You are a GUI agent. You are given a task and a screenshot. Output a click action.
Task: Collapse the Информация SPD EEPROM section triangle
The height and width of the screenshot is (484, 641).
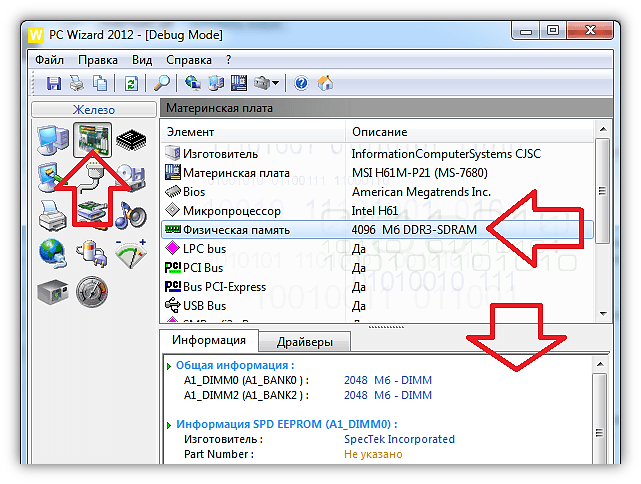coord(169,425)
